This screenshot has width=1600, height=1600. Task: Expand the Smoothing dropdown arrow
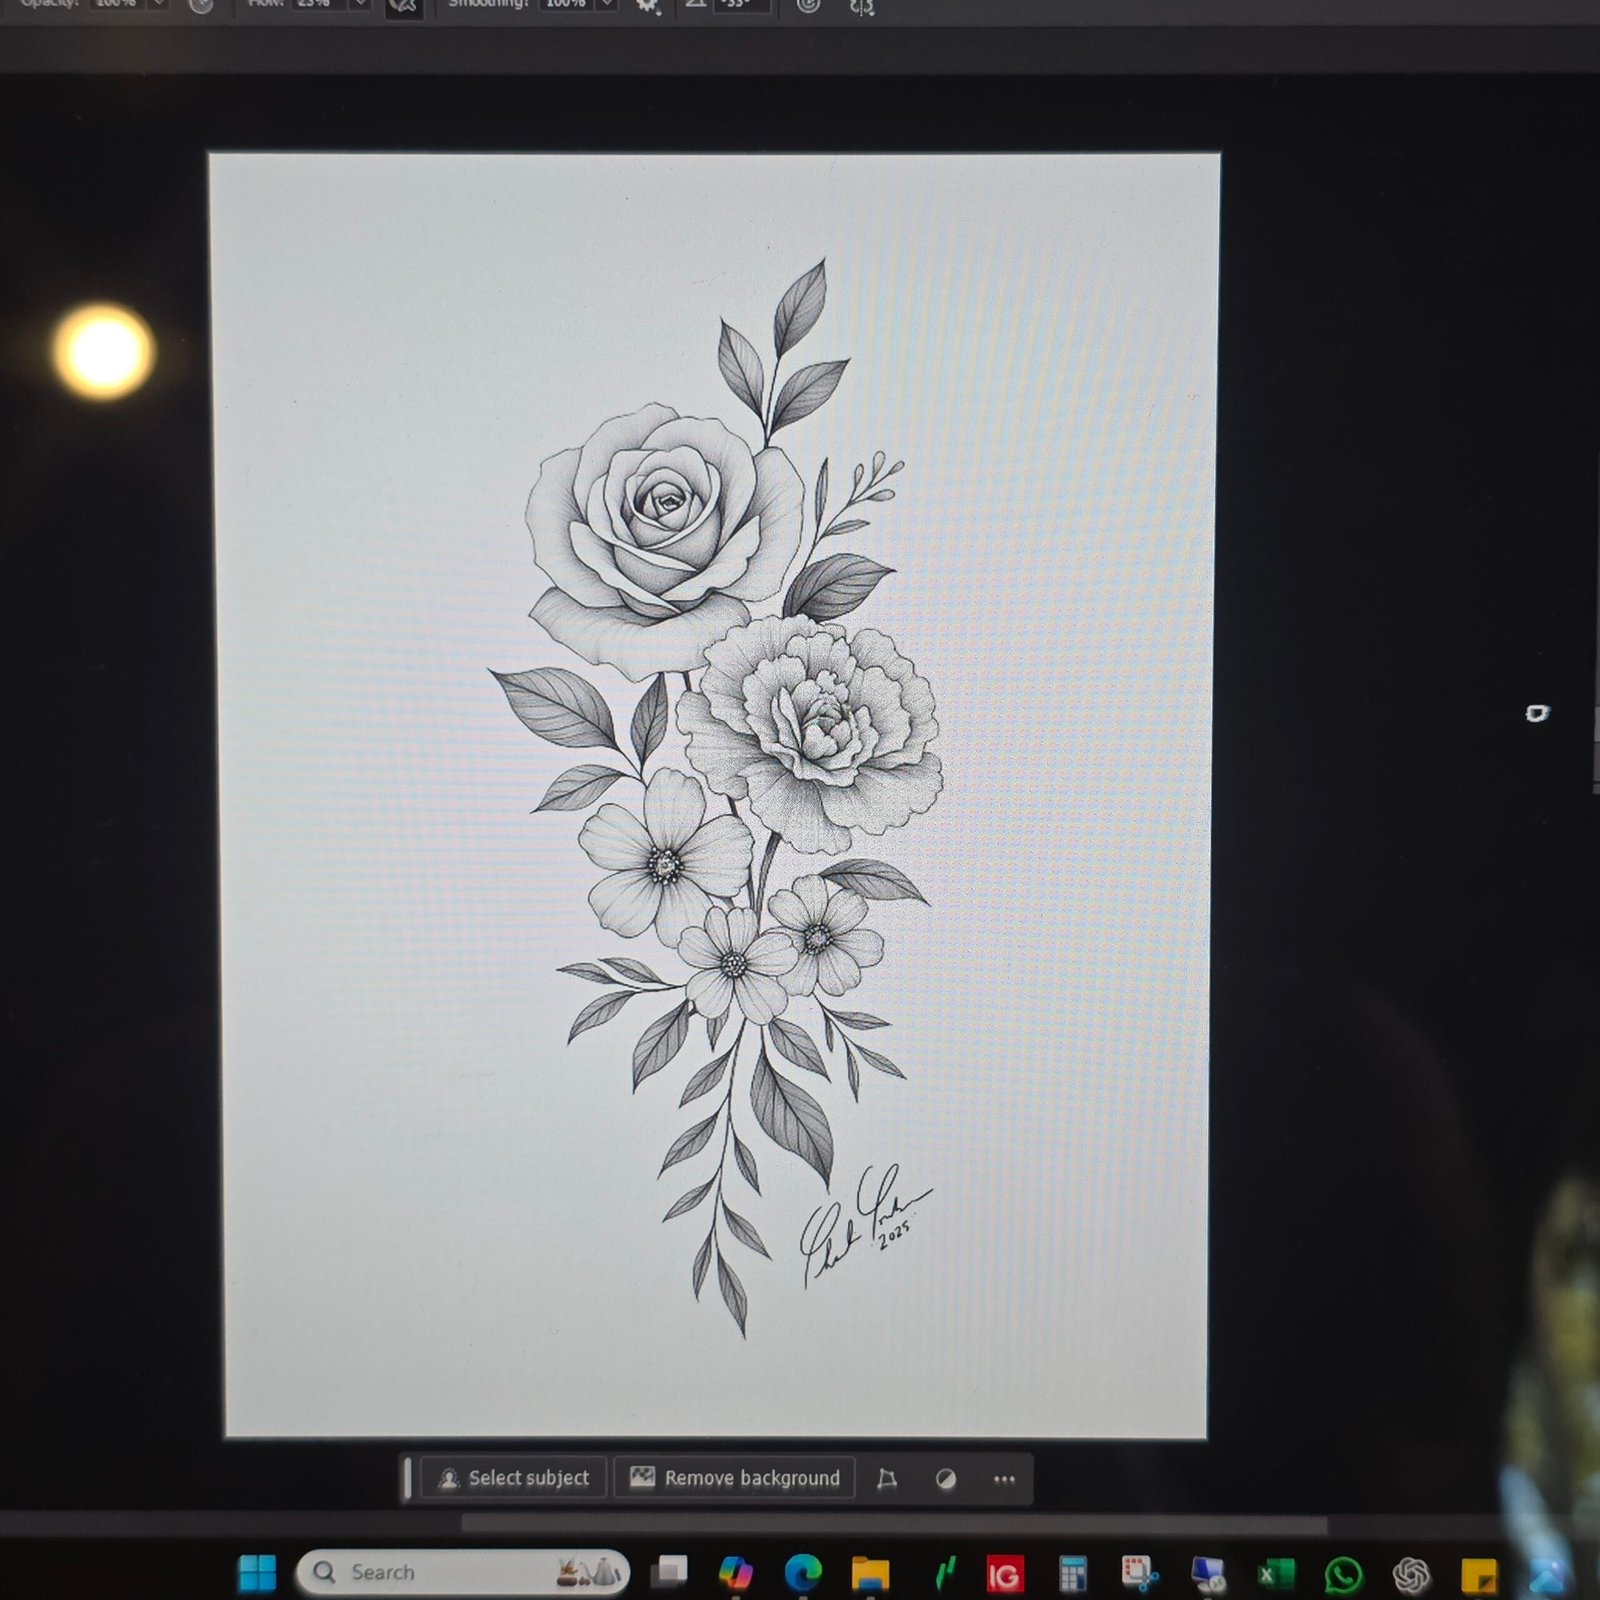606,4
